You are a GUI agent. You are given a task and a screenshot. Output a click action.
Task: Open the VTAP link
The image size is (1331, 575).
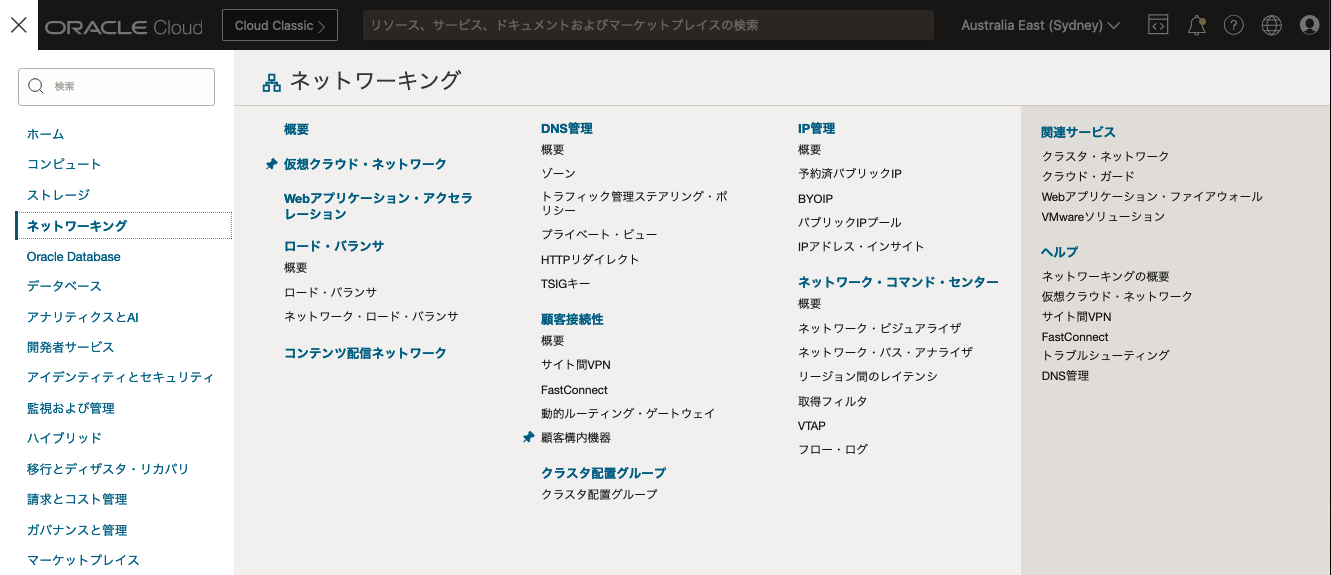(812, 426)
